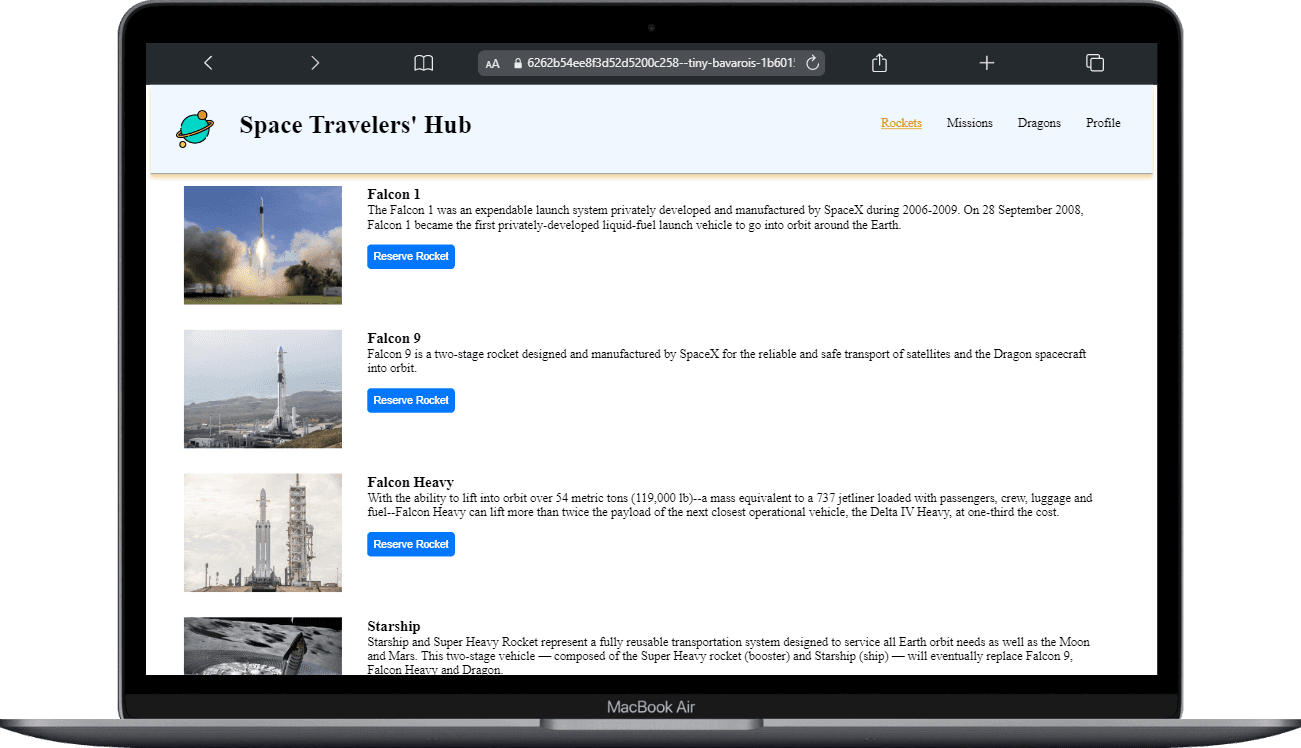Go back with the browser back arrow

point(208,63)
